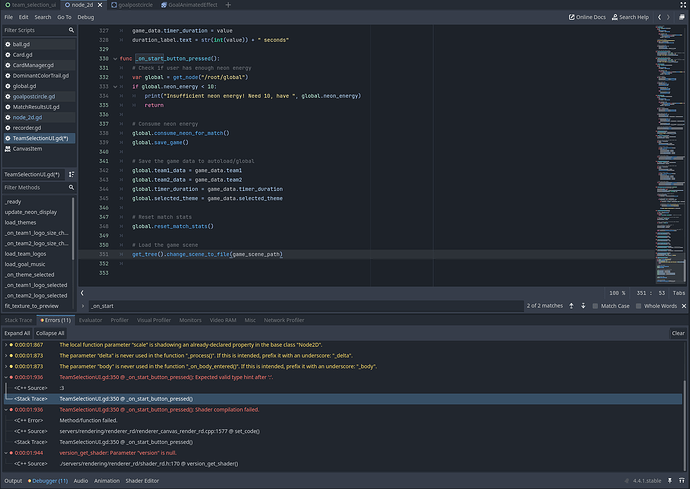Screen dimensions: 690x489
Task: Click Collapse All errors button
Action: tap(50, 333)
